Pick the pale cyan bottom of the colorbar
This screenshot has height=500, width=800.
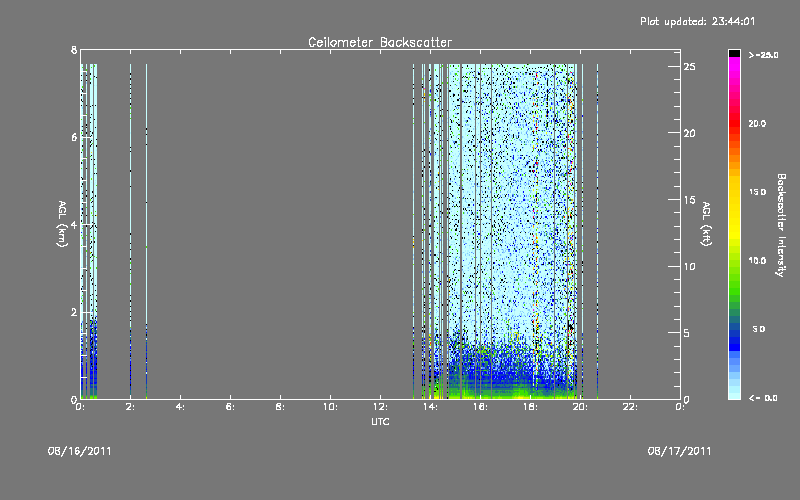point(734,393)
